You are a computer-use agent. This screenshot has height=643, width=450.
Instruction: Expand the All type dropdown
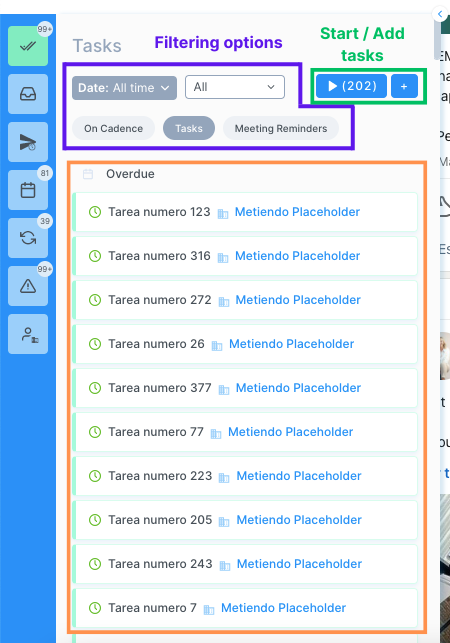235,87
